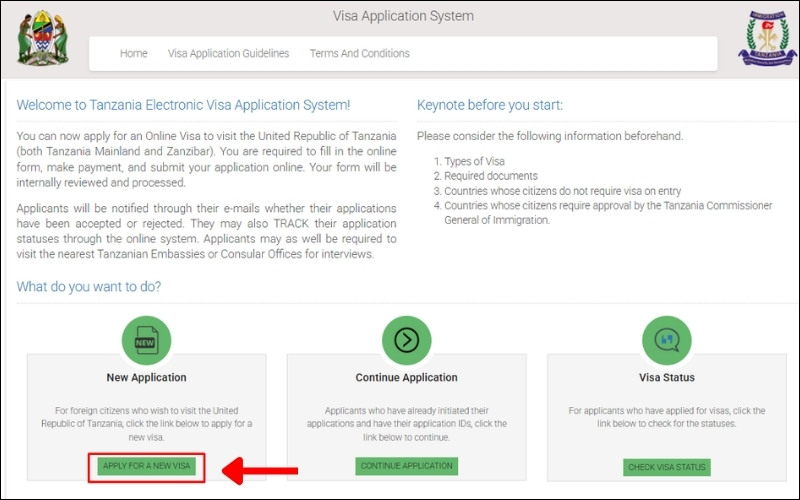Screen dimensions: 800x500
Task: Click the paragraph starting 'You can now apply'
Action: 206,159
